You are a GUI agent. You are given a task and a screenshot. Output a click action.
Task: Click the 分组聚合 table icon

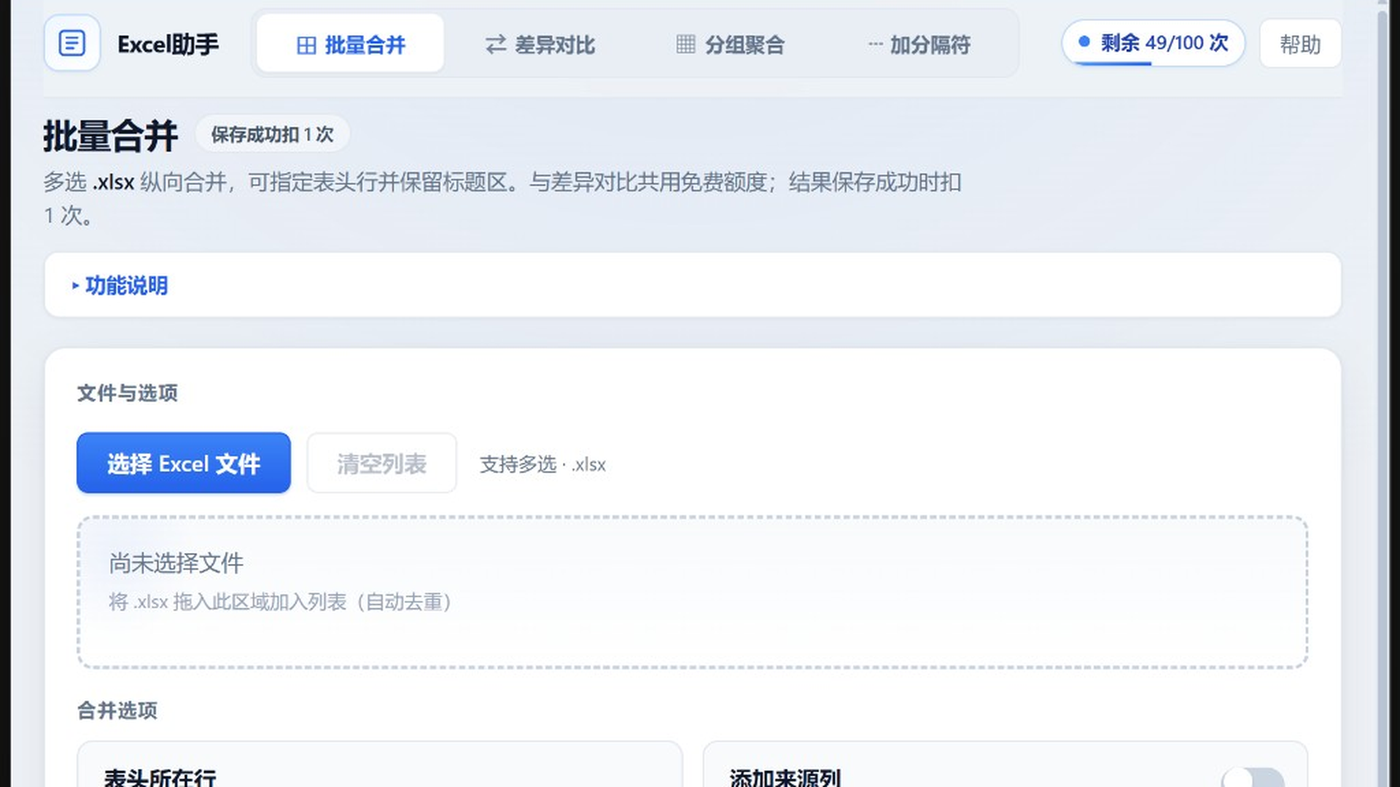coord(686,44)
